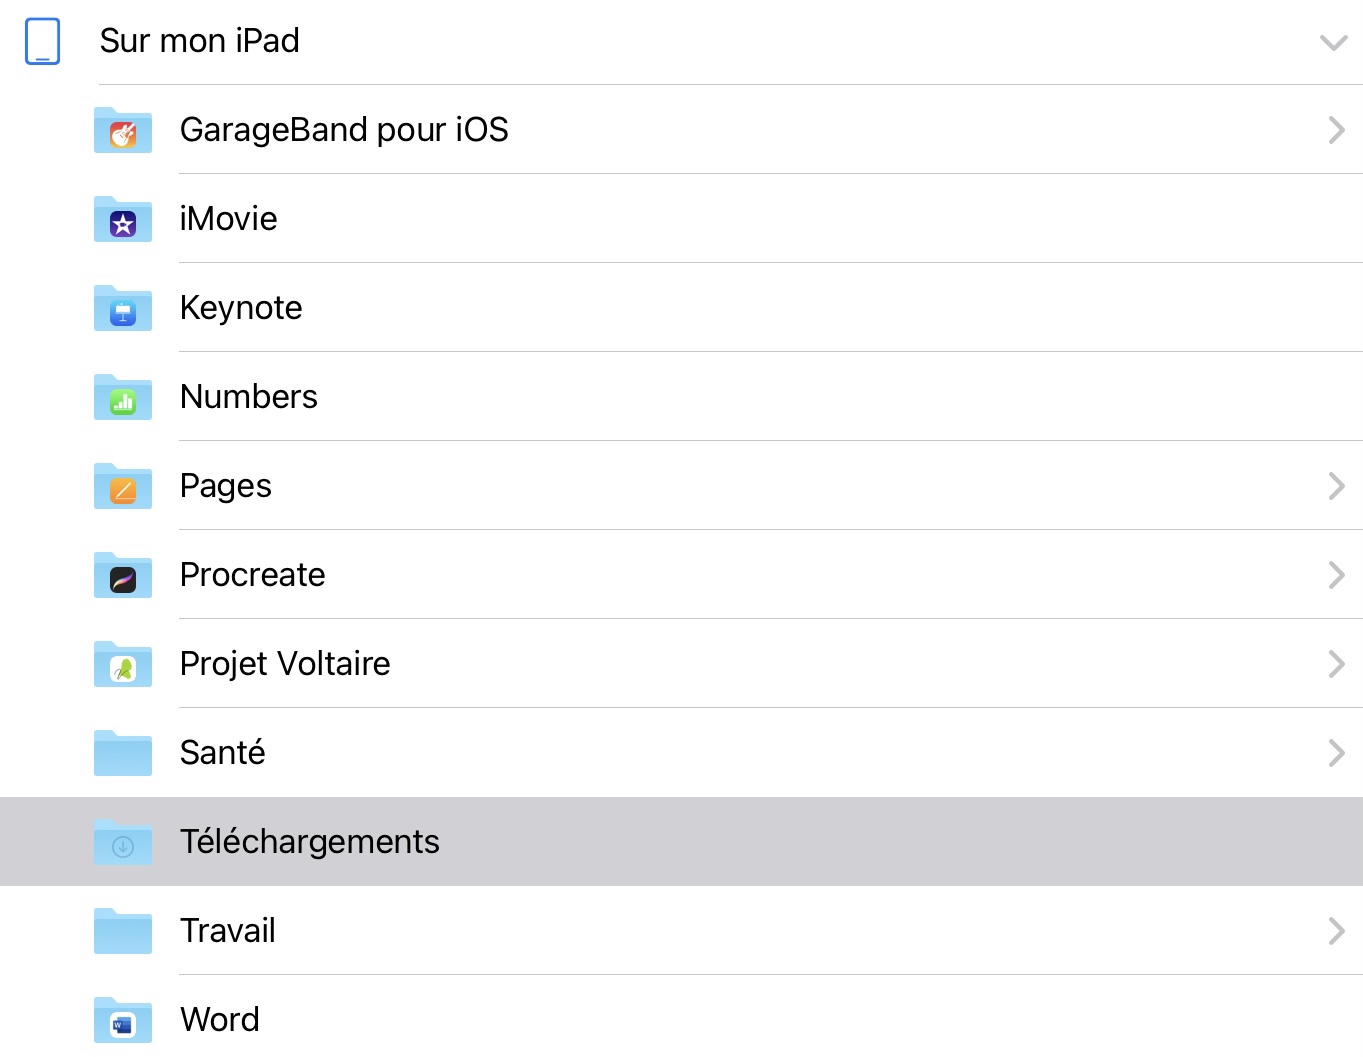
Task: Select the Téléchargements folder row
Action: click(680, 842)
